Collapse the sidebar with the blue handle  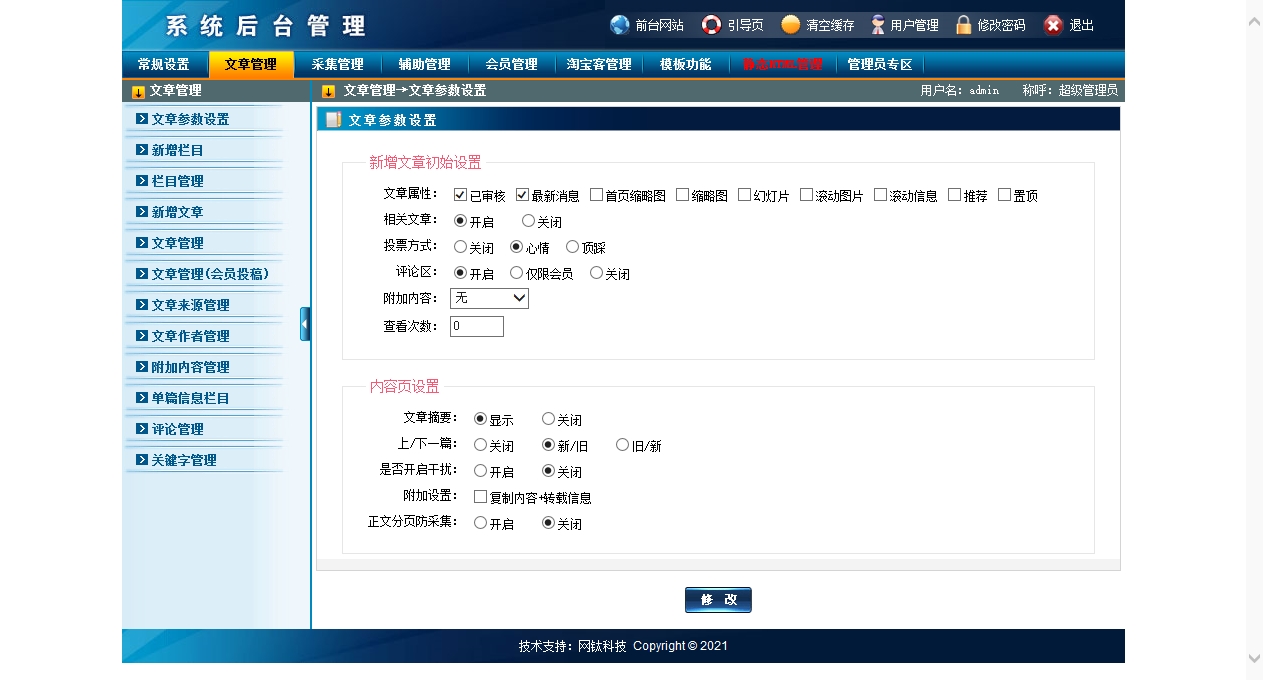pos(305,324)
